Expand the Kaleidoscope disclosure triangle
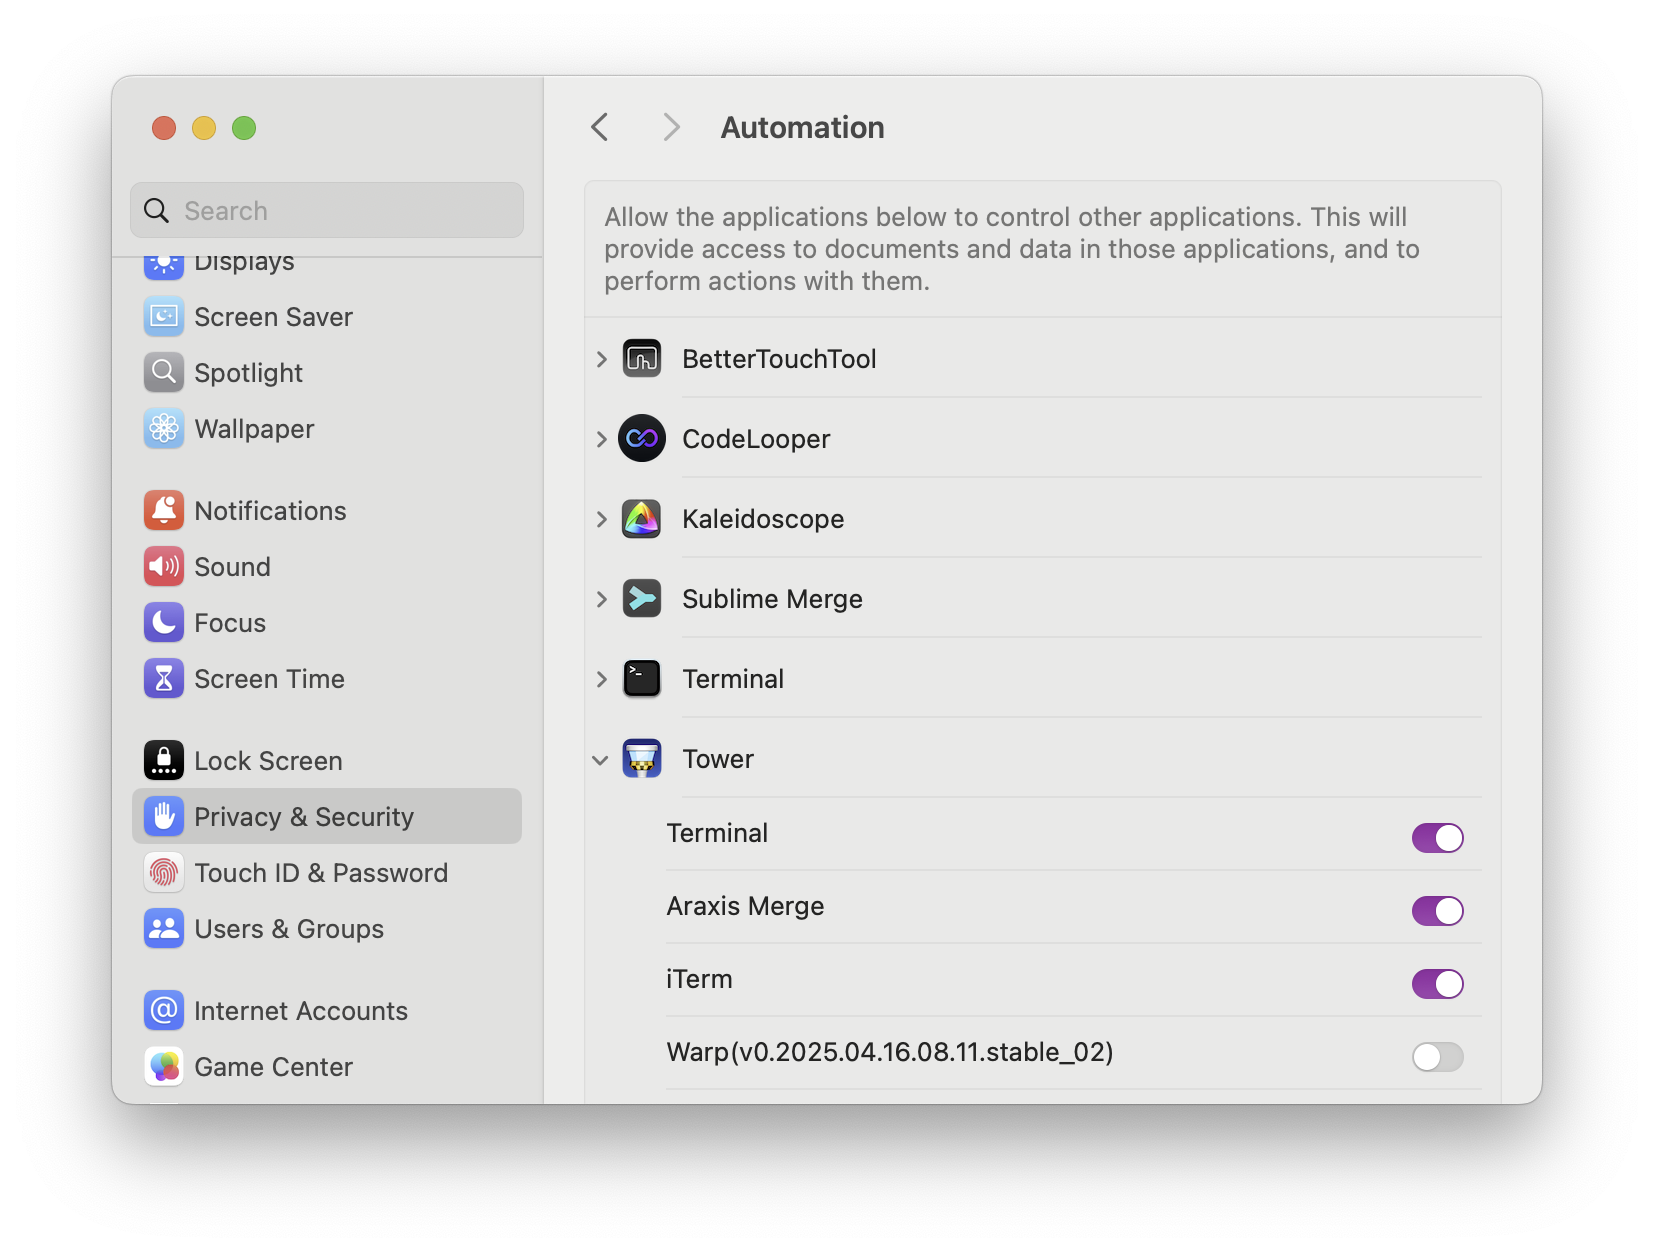 click(600, 519)
